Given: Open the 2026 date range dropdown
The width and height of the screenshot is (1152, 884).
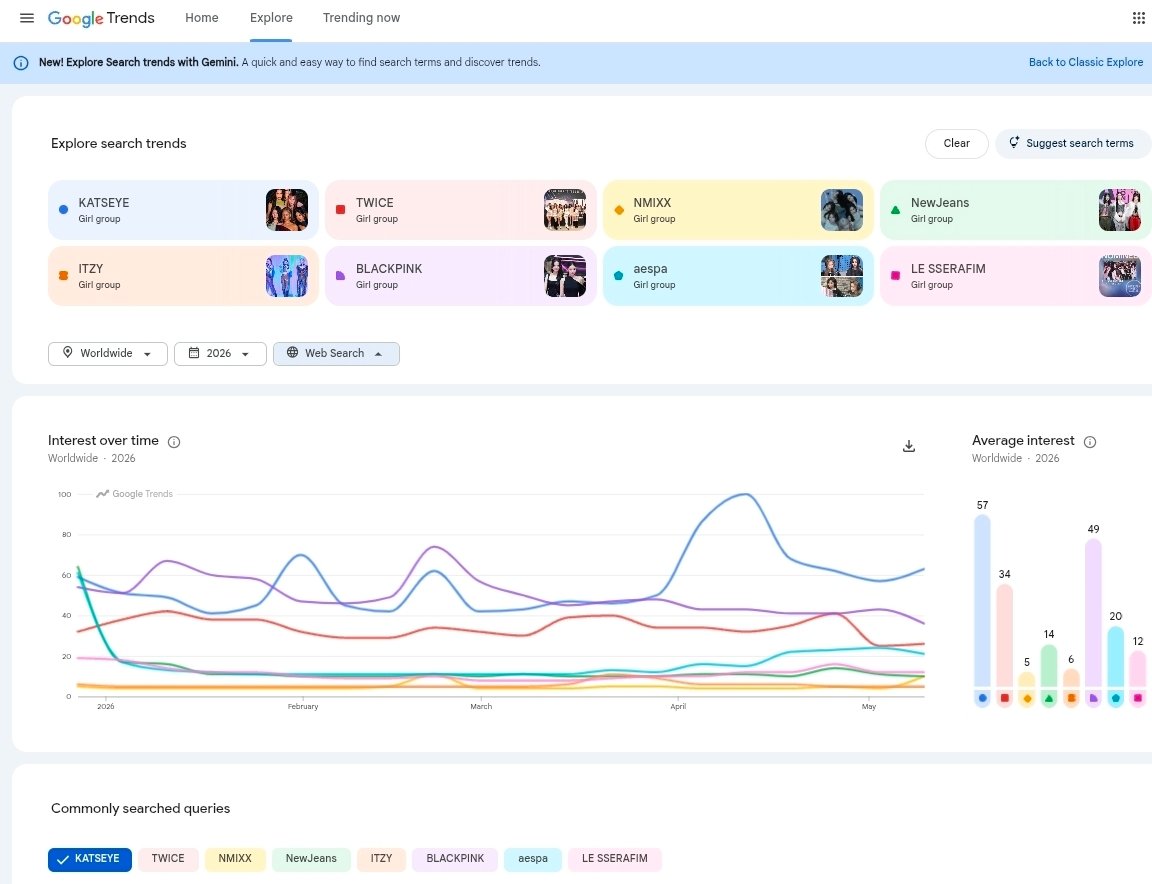Looking at the screenshot, I should click(220, 353).
